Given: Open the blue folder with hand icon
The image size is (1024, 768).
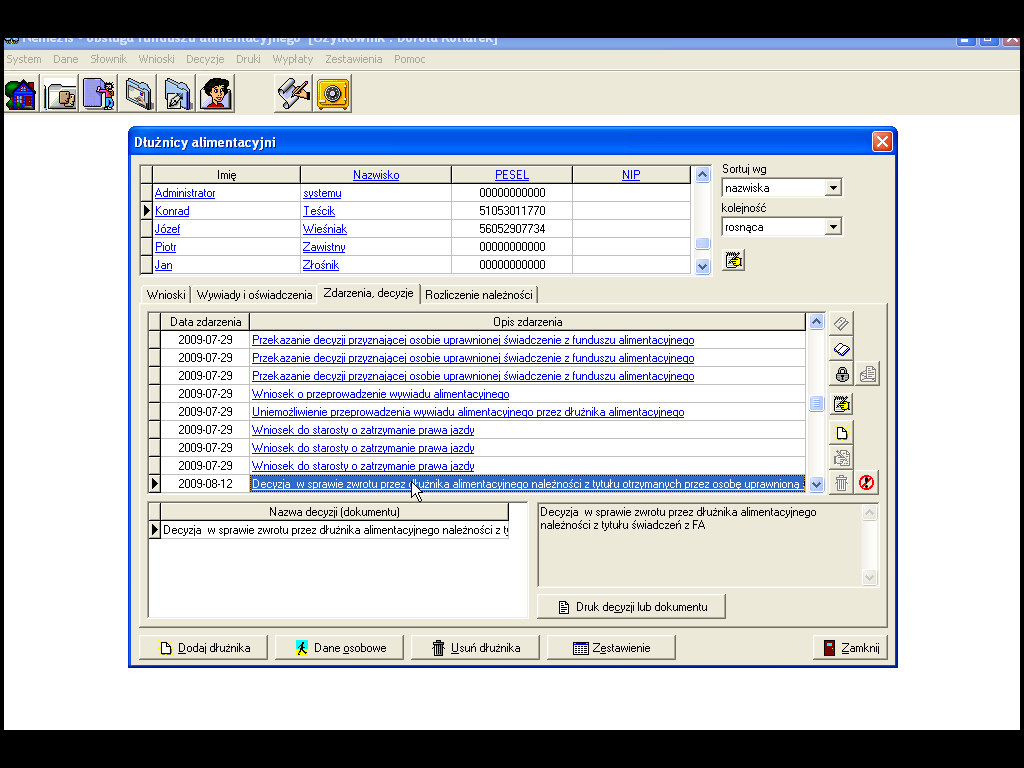Looking at the screenshot, I should [138, 94].
